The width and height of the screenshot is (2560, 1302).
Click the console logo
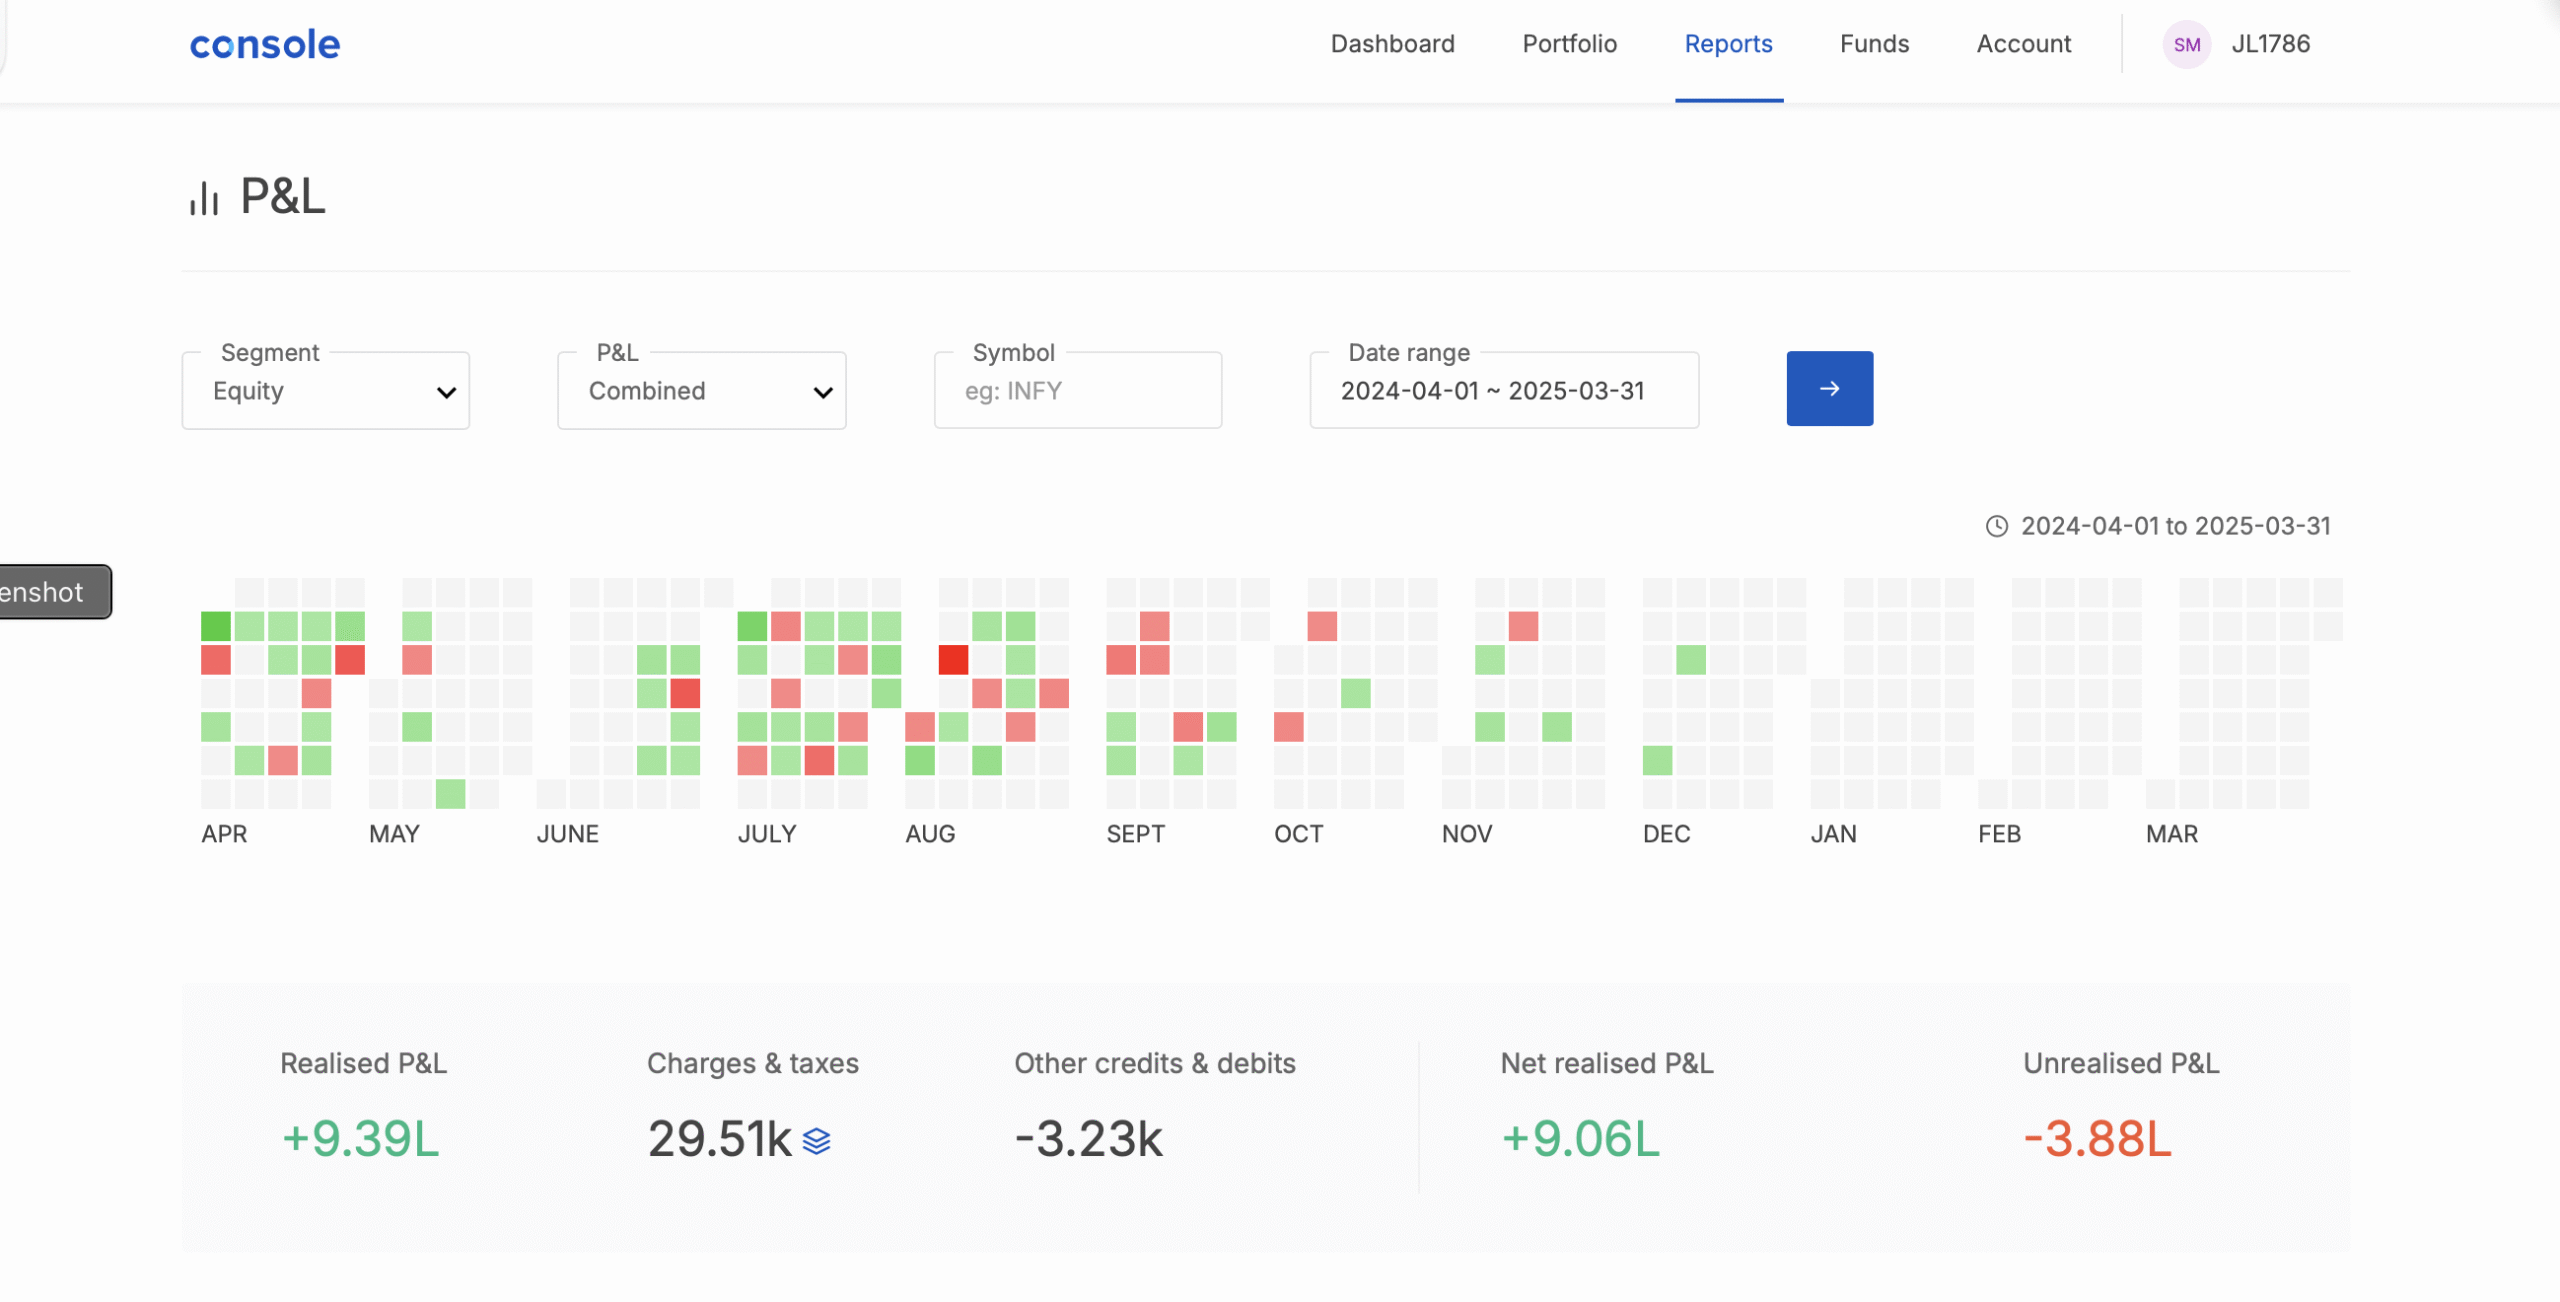click(x=265, y=44)
